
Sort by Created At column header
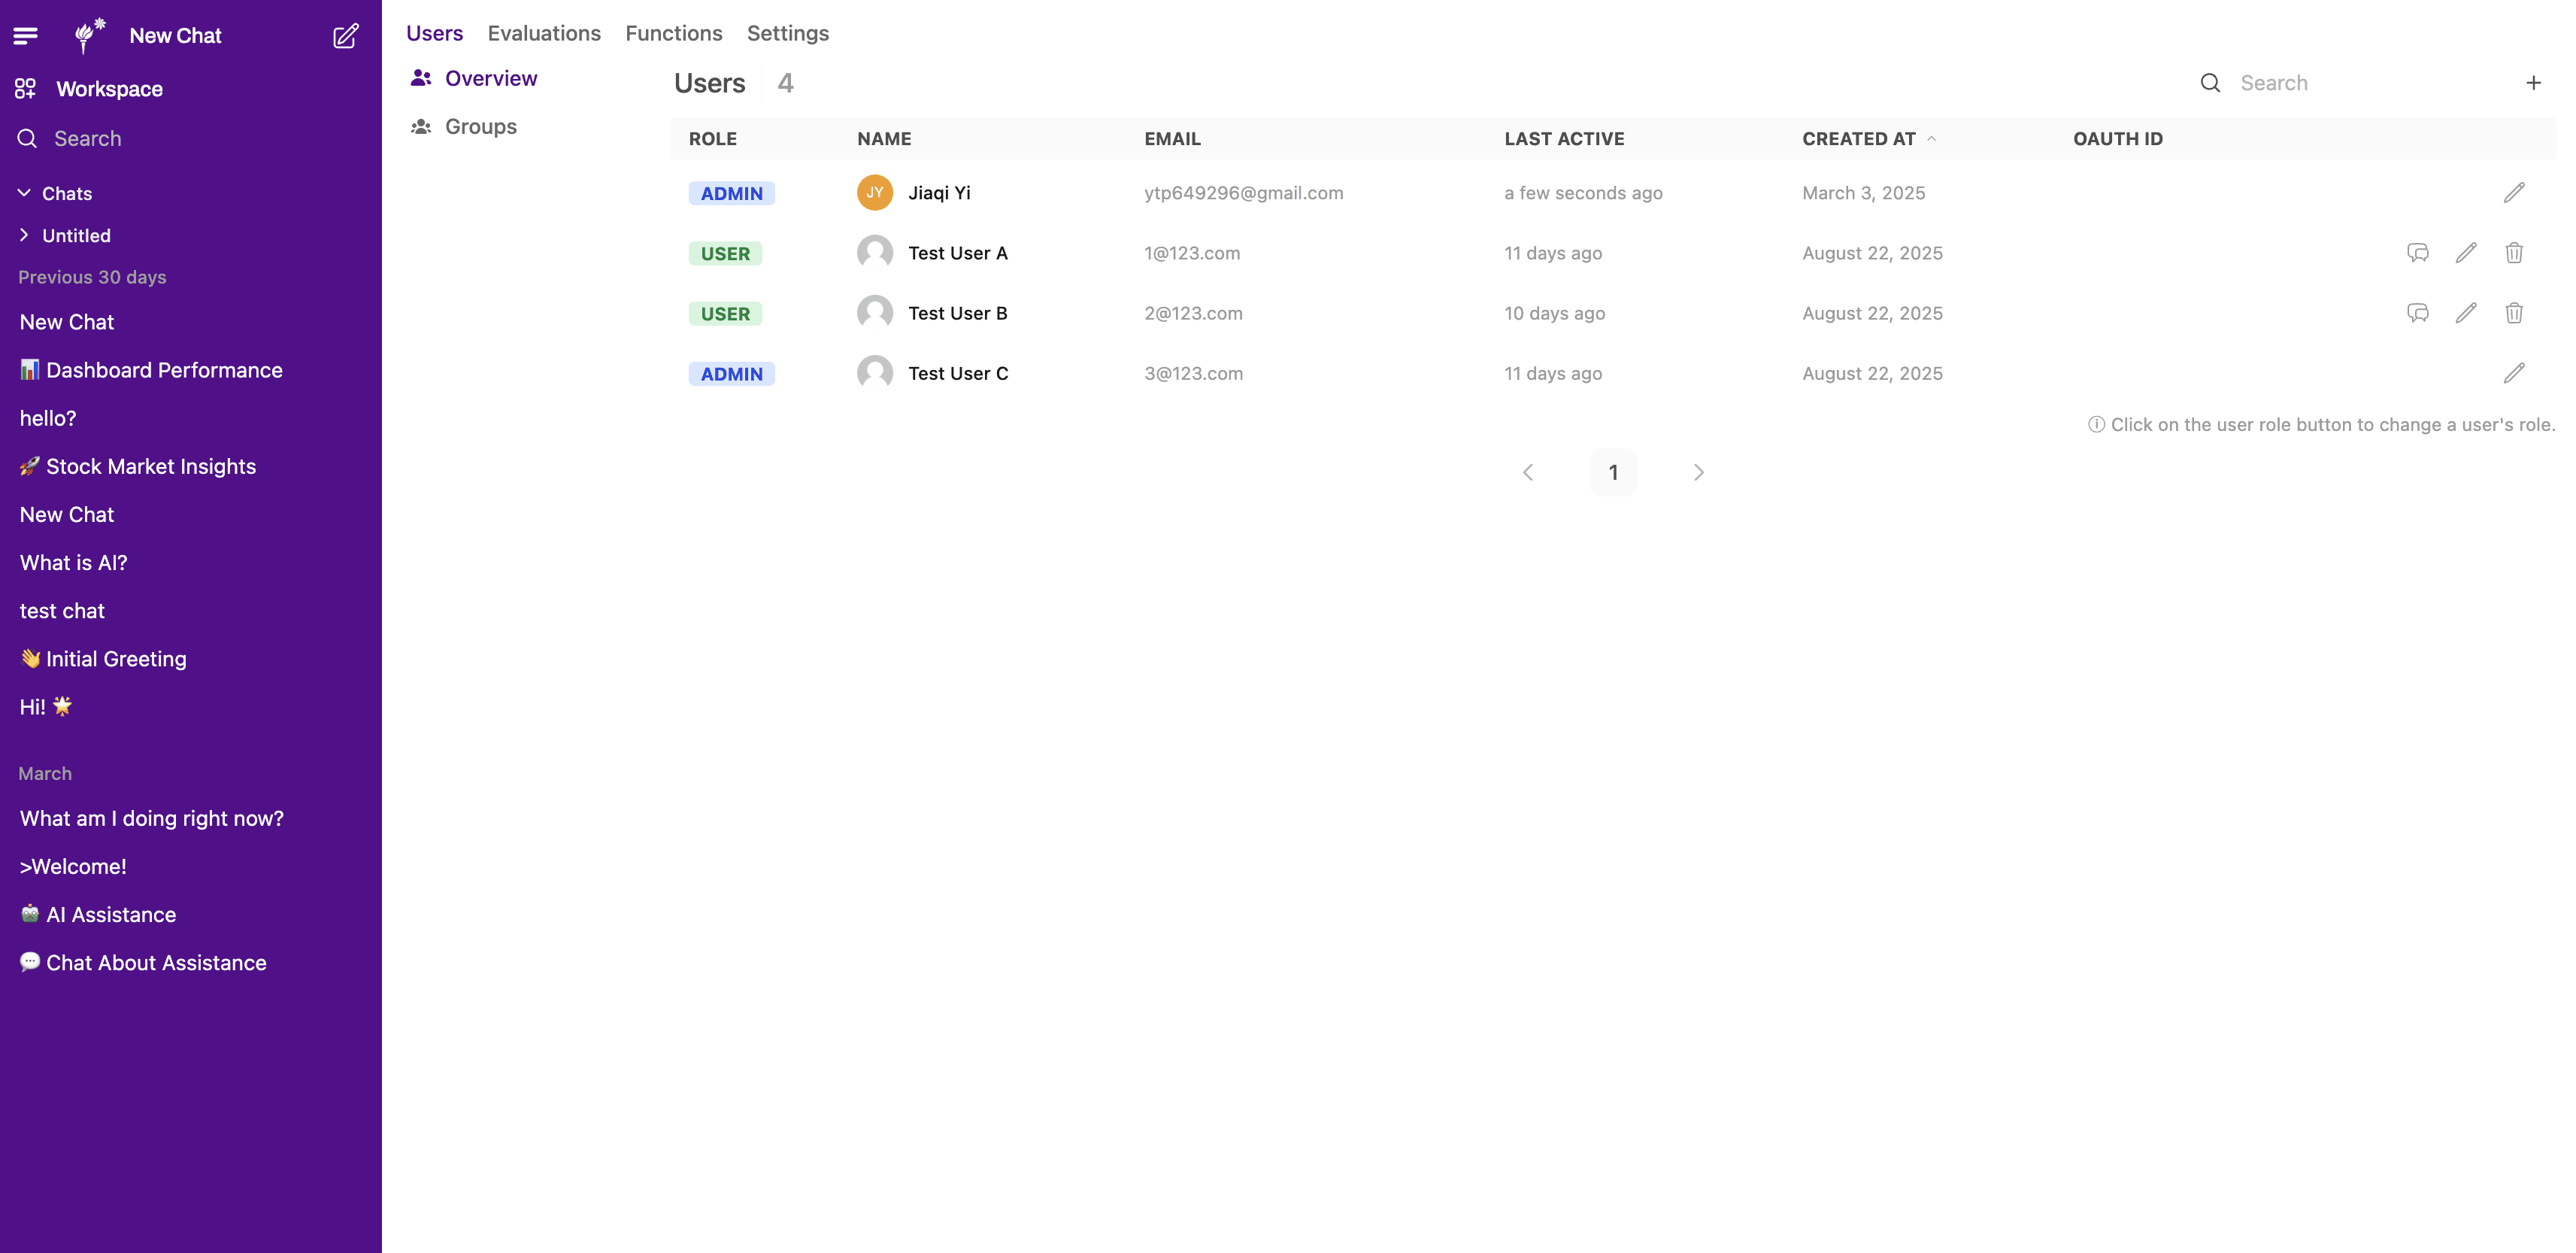pyautogui.click(x=1859, y=139)
